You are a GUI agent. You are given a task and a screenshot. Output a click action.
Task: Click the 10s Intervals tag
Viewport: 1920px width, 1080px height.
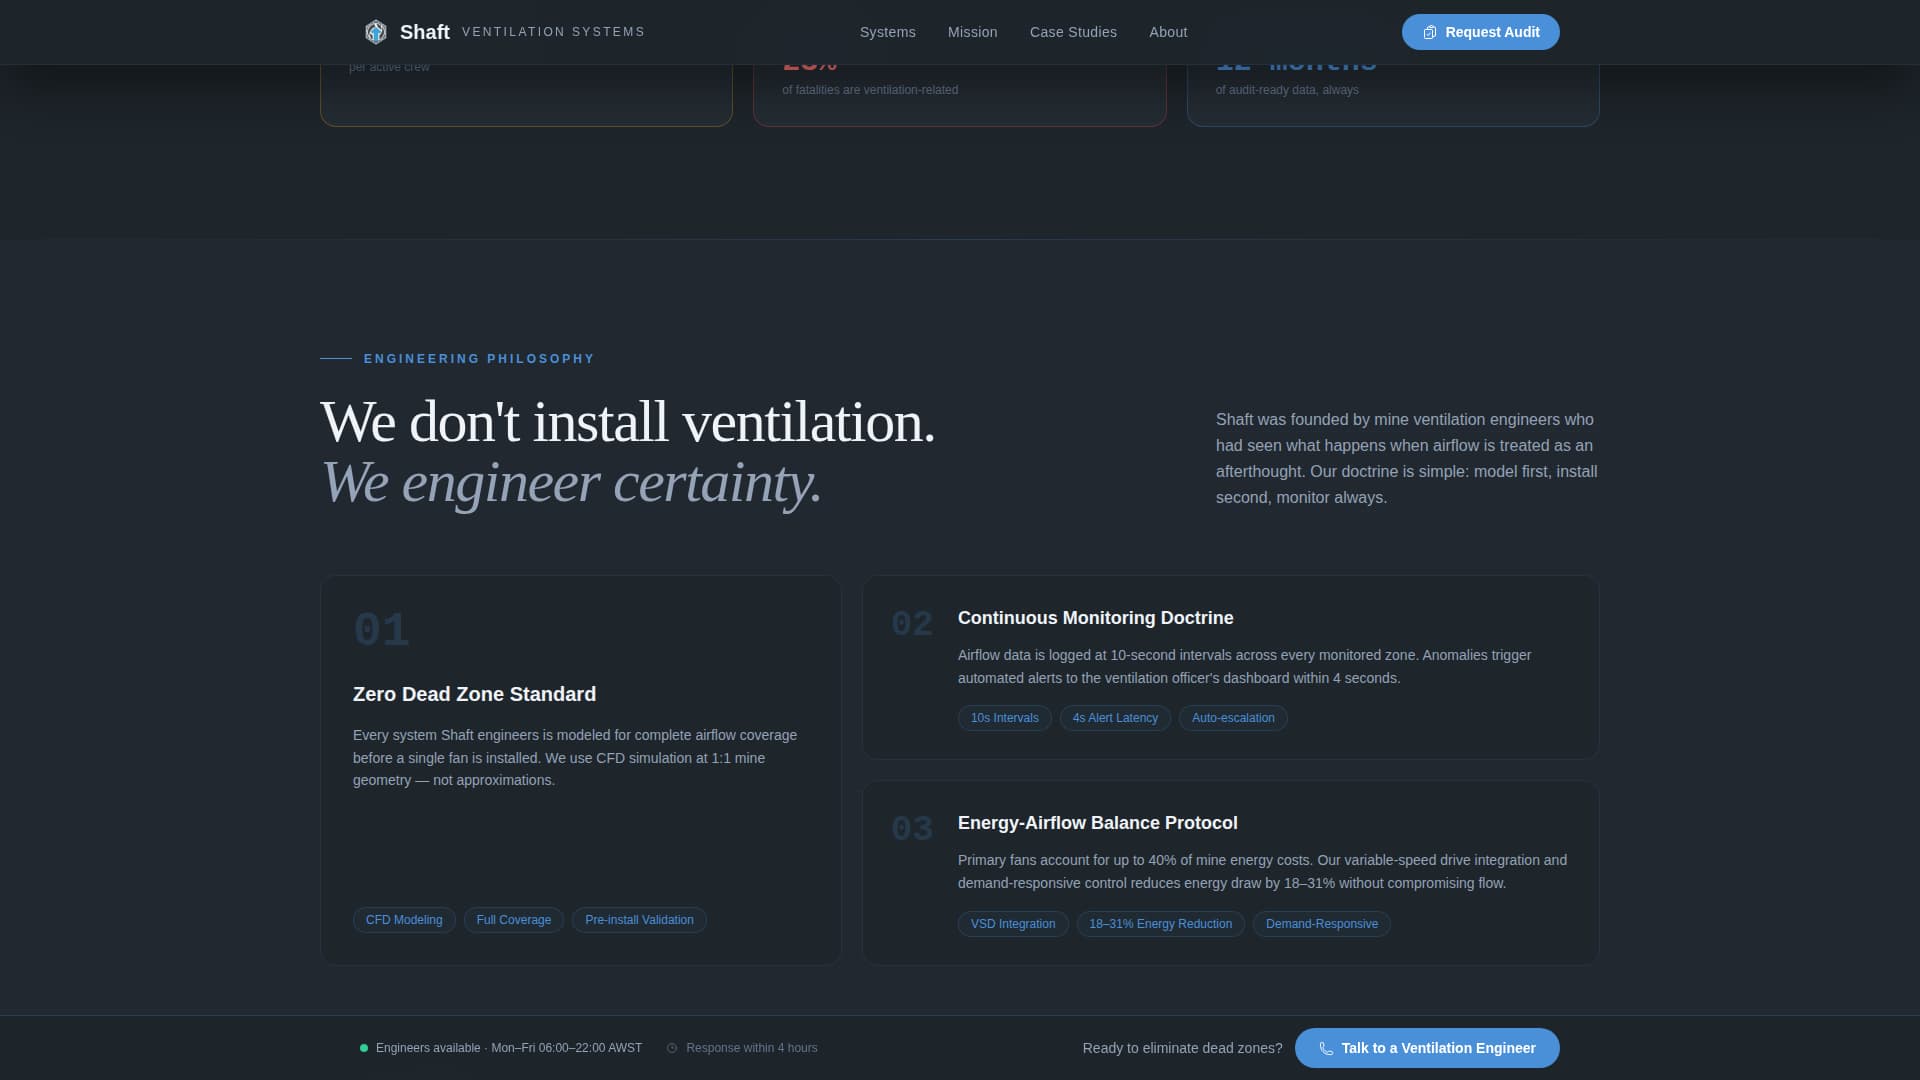[x=1004, y=718]
